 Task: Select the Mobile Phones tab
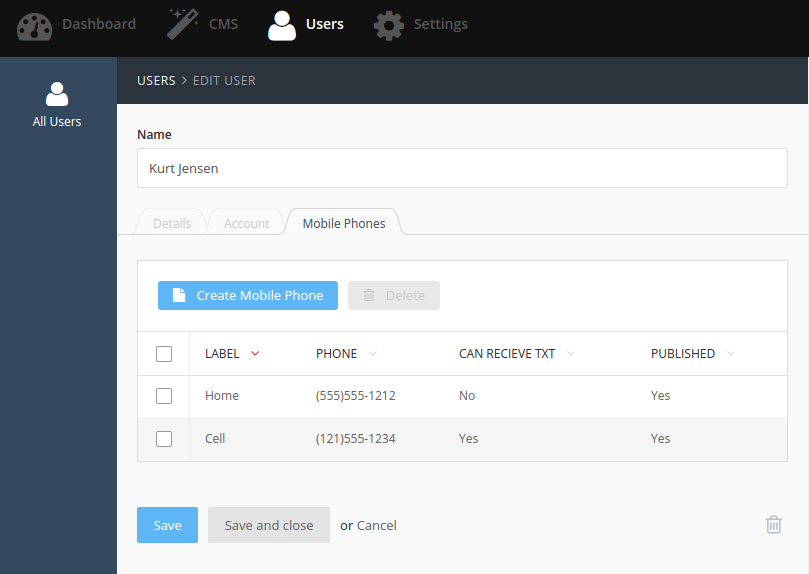[344, 223]
